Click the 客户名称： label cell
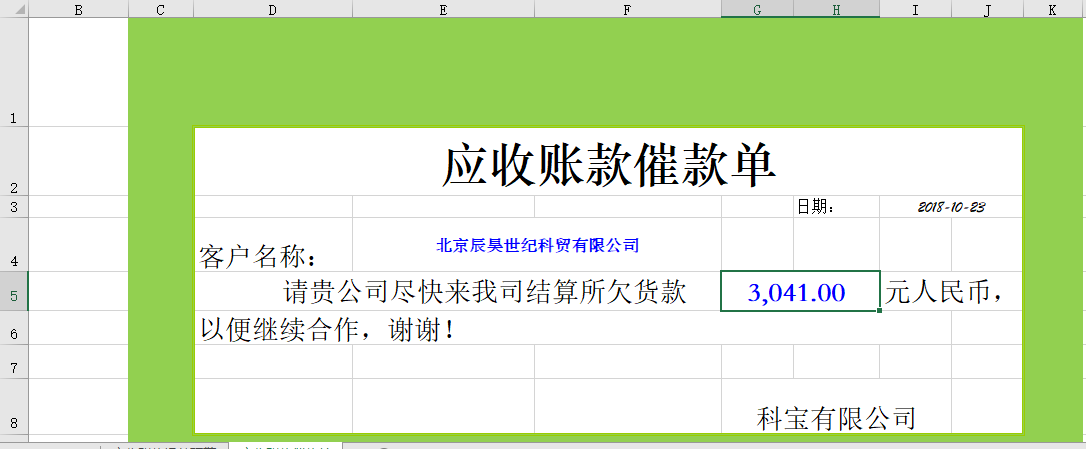Image resolution: width=1086 pixels, height=449 pixels. pos(260,256)
